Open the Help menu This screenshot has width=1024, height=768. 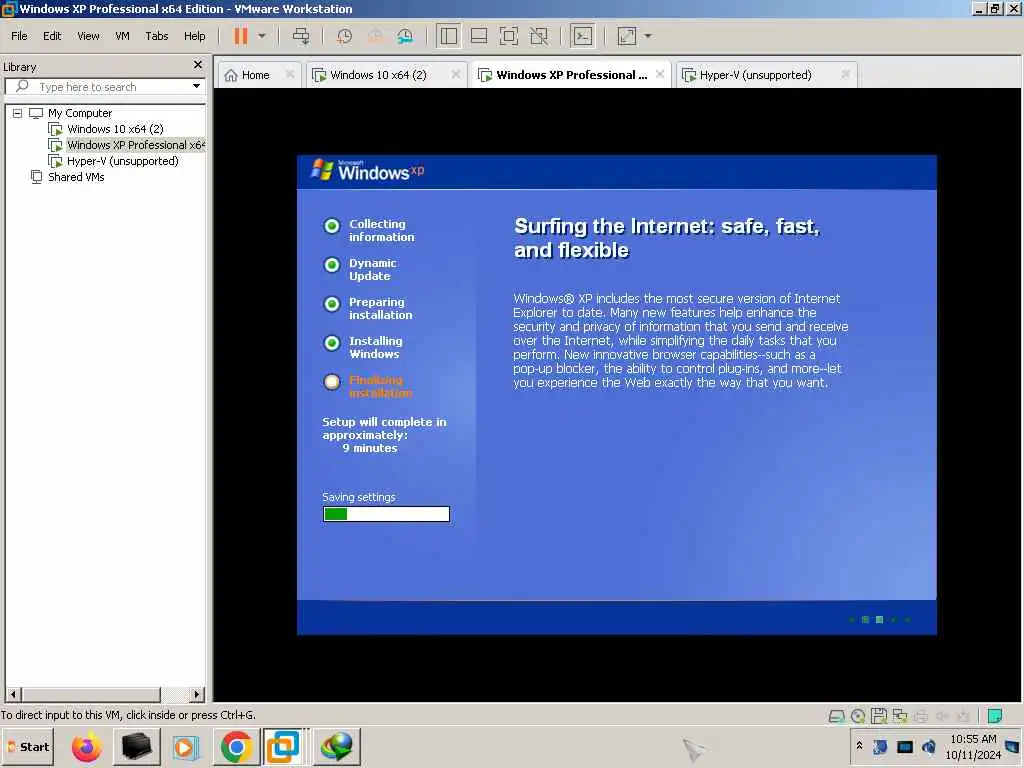point(195,36)
